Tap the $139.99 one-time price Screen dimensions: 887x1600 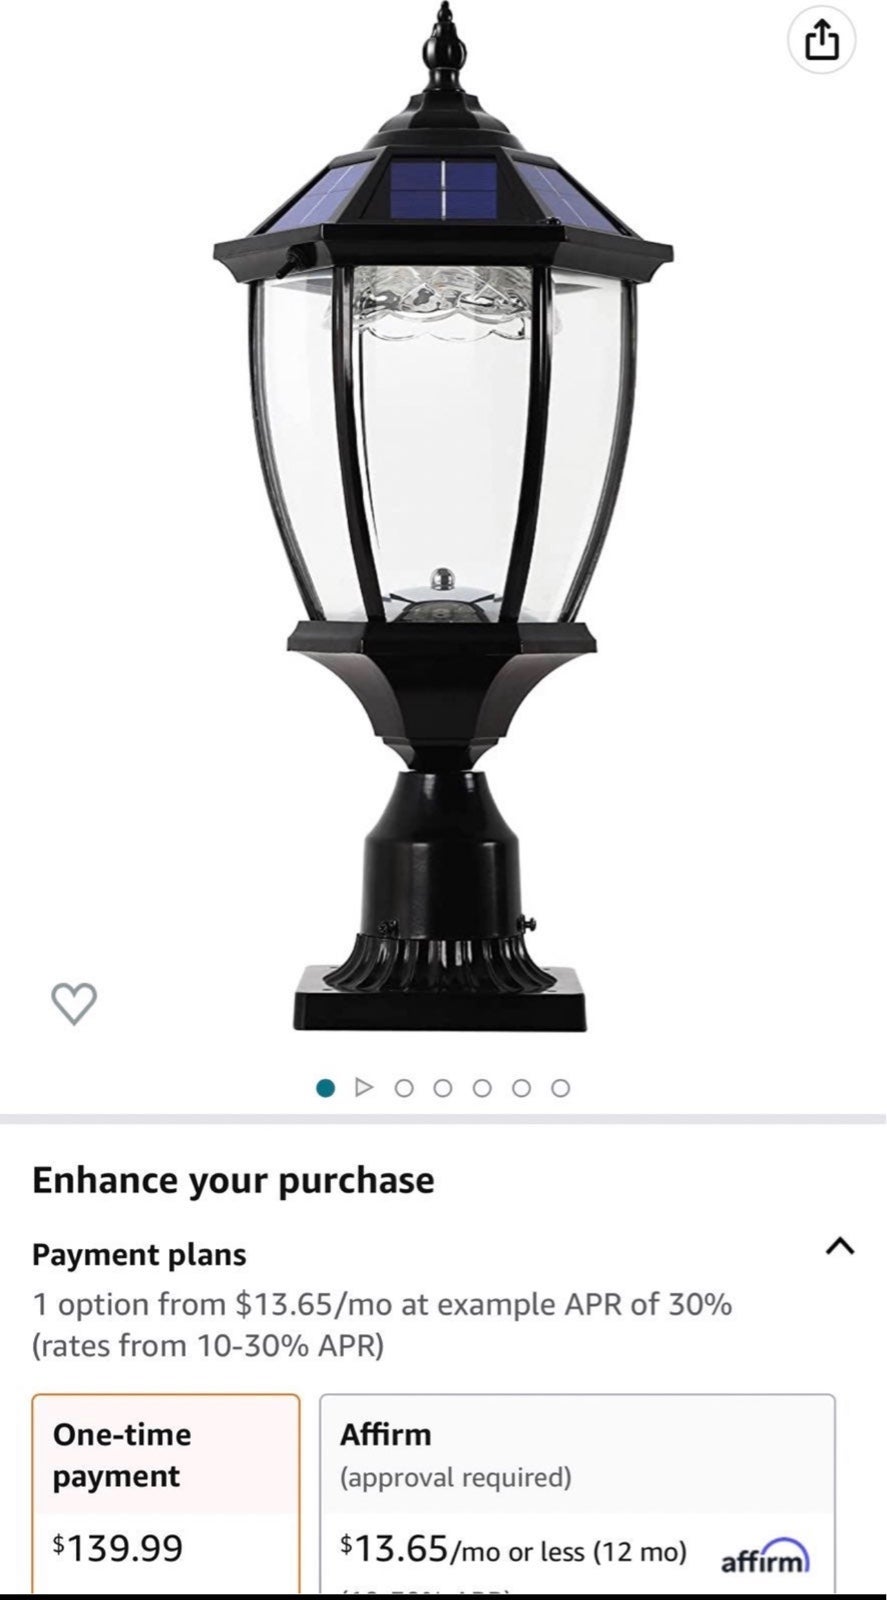click(118, 1548)
